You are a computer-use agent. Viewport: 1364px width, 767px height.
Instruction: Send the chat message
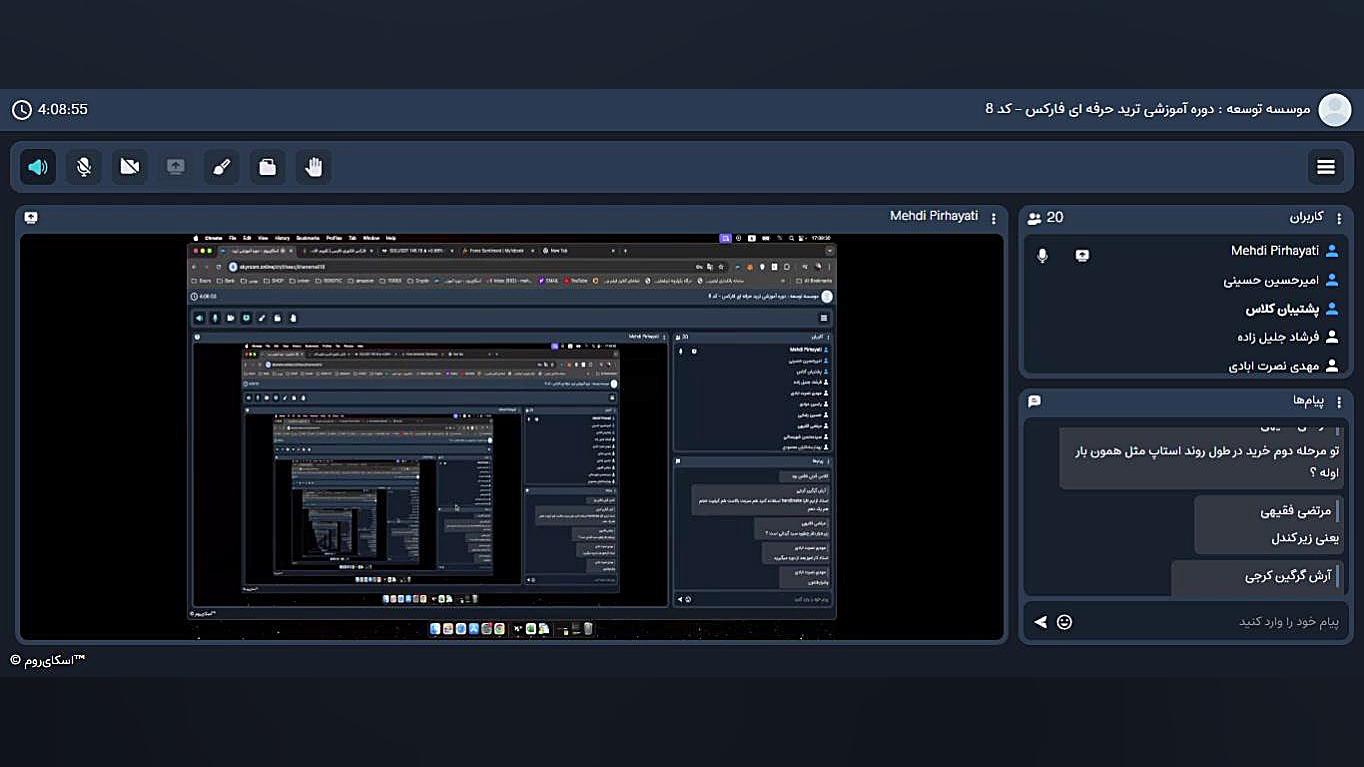[1041, 622]
